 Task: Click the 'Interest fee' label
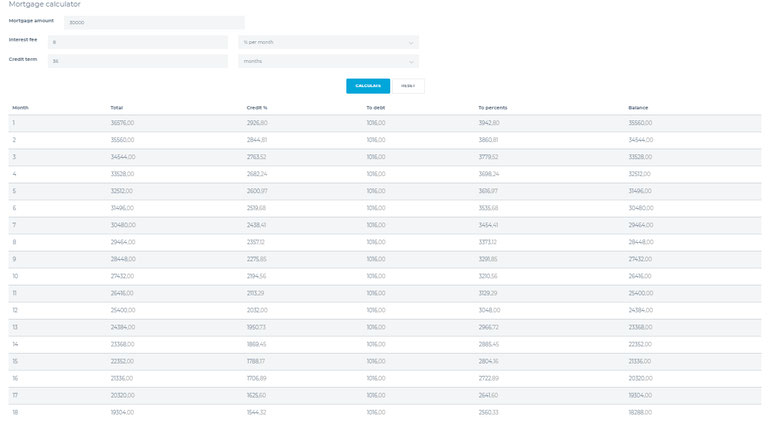click(23, 40)
